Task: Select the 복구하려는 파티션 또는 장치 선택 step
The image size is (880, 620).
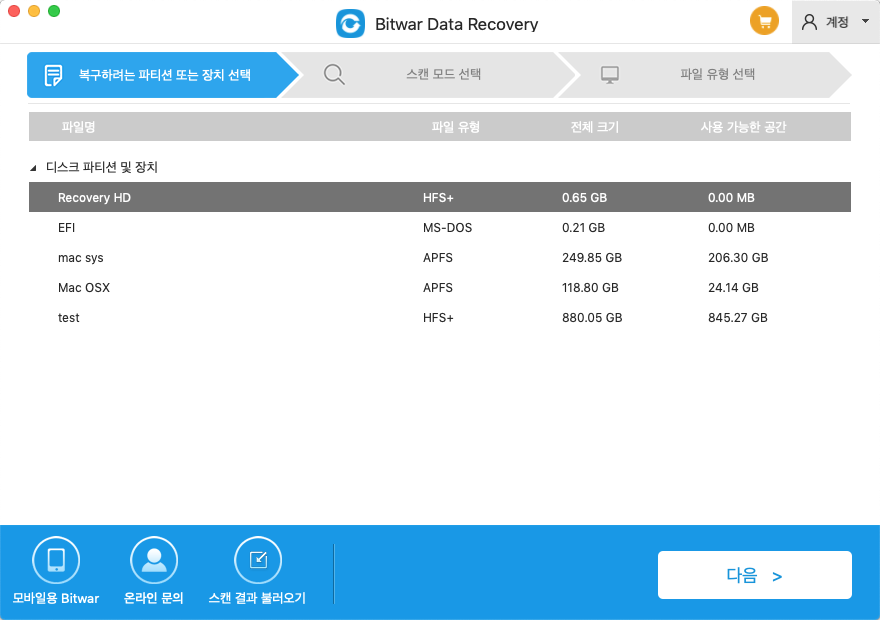Action: [163, 75]
